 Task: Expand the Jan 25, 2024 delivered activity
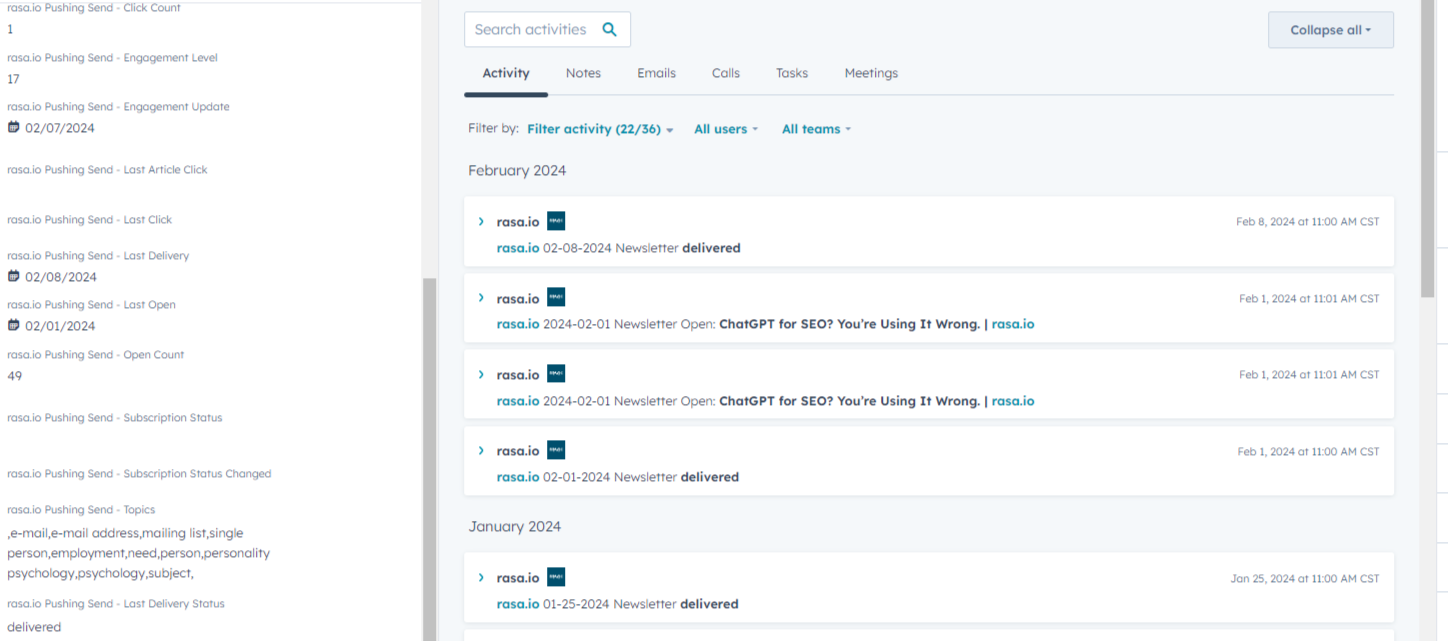coord(481,578)
